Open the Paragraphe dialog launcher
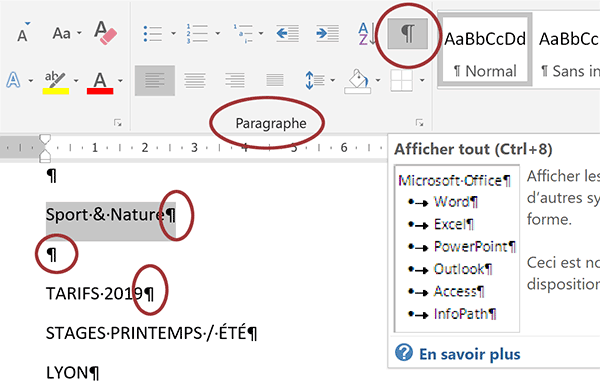 click(419, 123)
